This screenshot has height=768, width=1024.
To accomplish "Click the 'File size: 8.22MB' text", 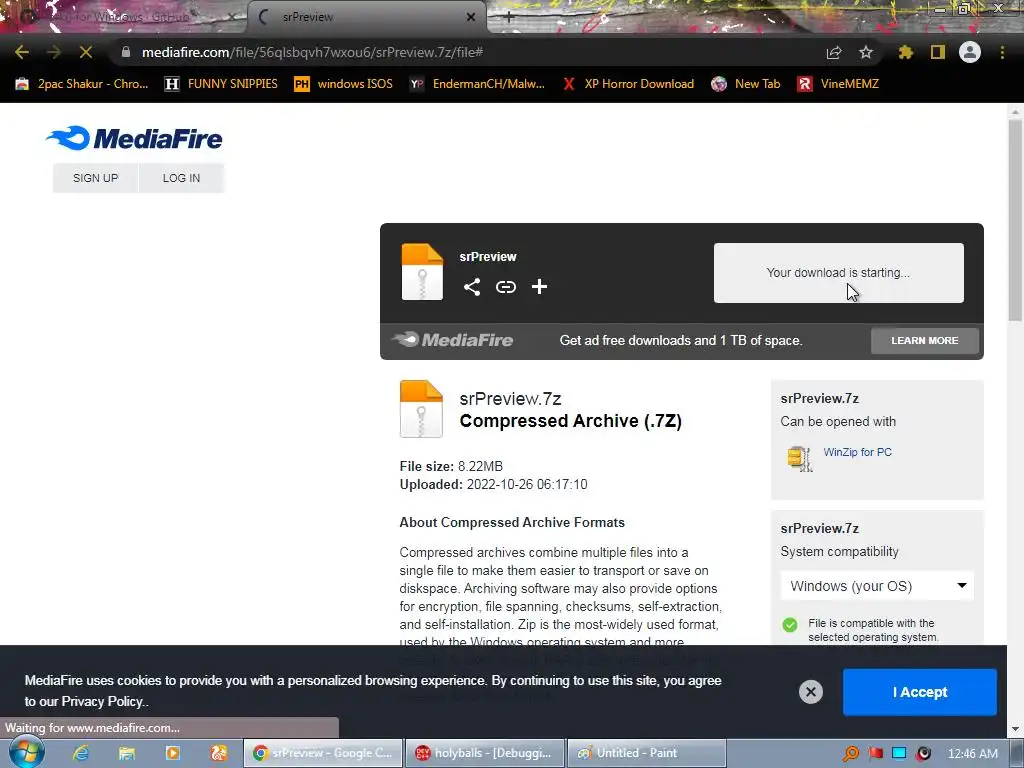I will click(451, 466).
